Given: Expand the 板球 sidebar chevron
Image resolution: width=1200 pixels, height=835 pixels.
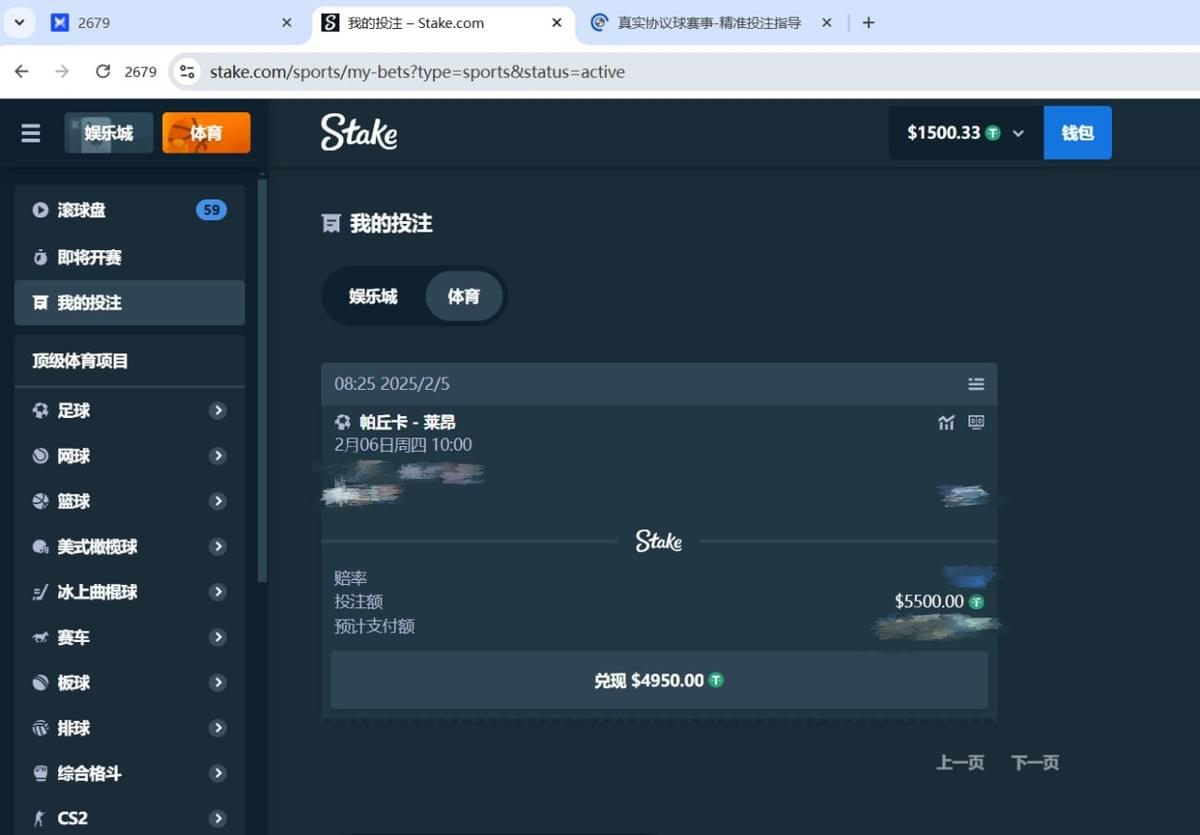Looking at the screenshot, I should click(x=218, y=683).
